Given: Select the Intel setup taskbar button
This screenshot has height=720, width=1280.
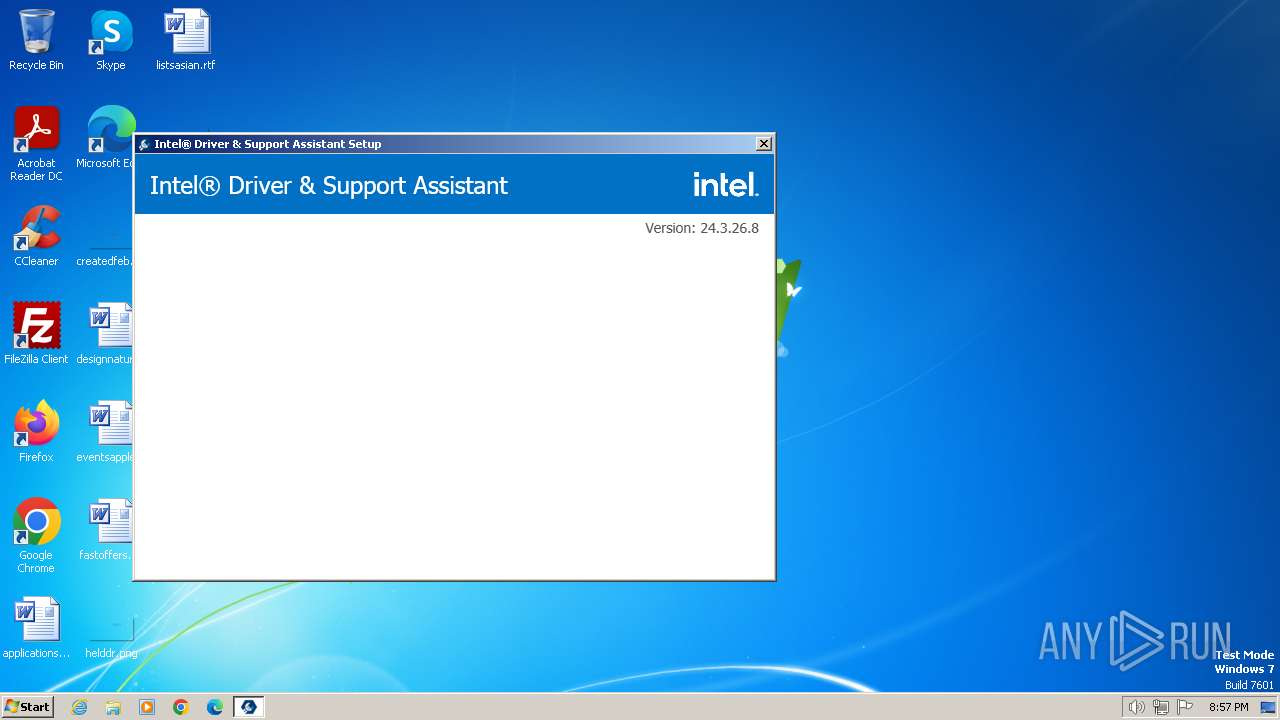Looking at the screenshot, I should (248, 707).
